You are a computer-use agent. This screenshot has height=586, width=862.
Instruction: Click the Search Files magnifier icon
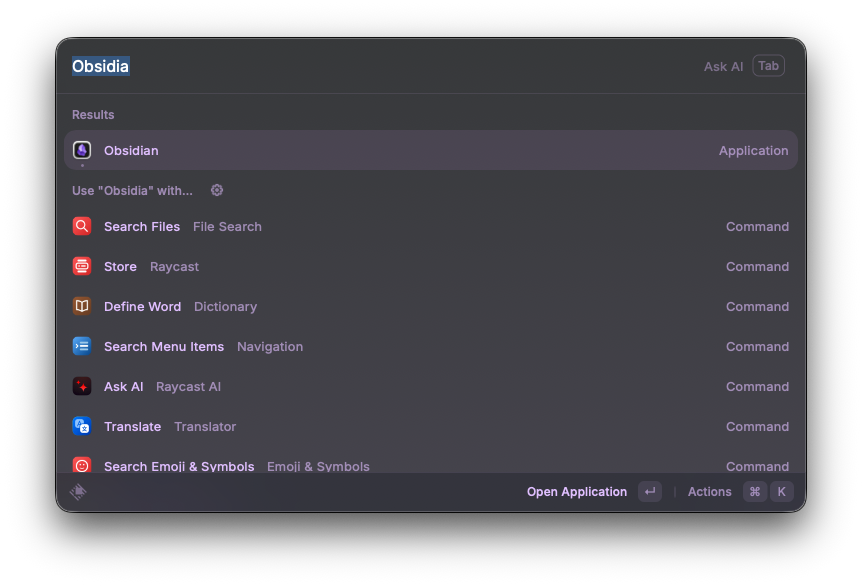coord(82,227)
